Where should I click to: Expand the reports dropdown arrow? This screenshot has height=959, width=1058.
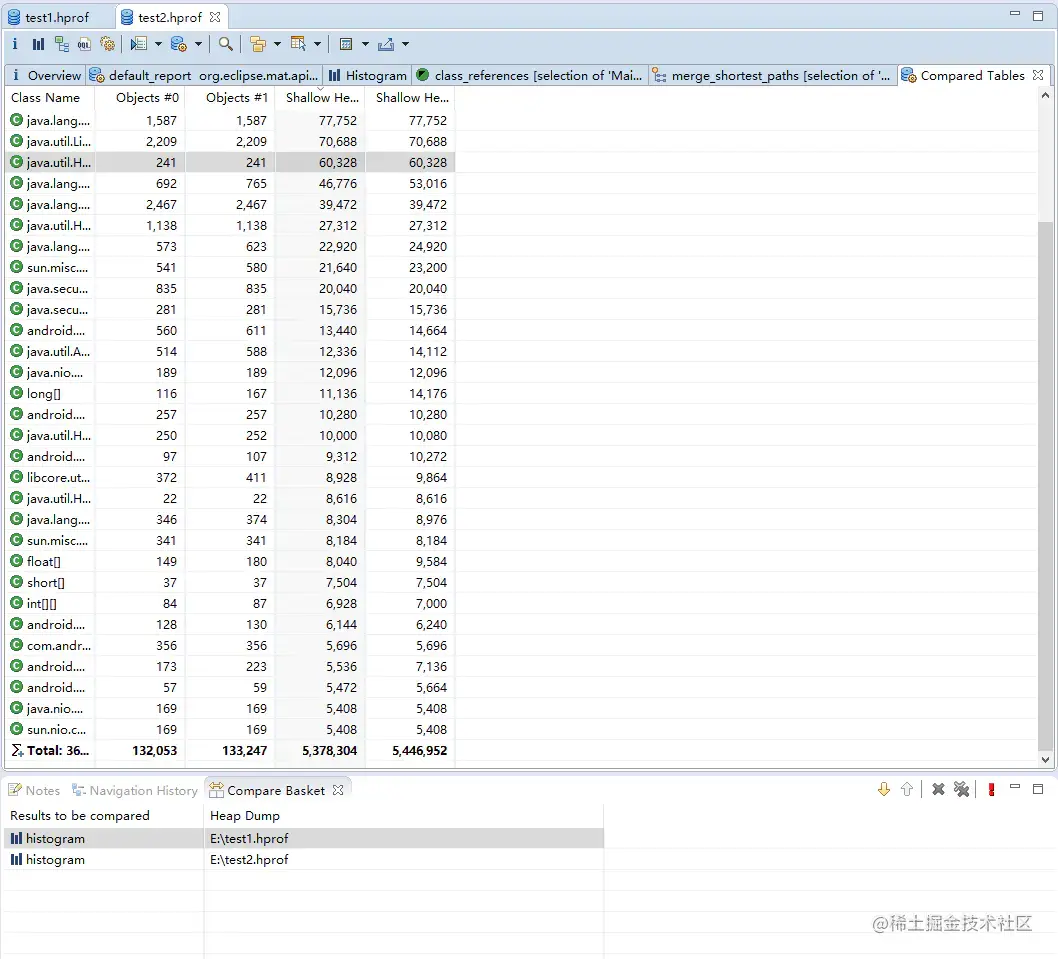(x=158, y=45)
